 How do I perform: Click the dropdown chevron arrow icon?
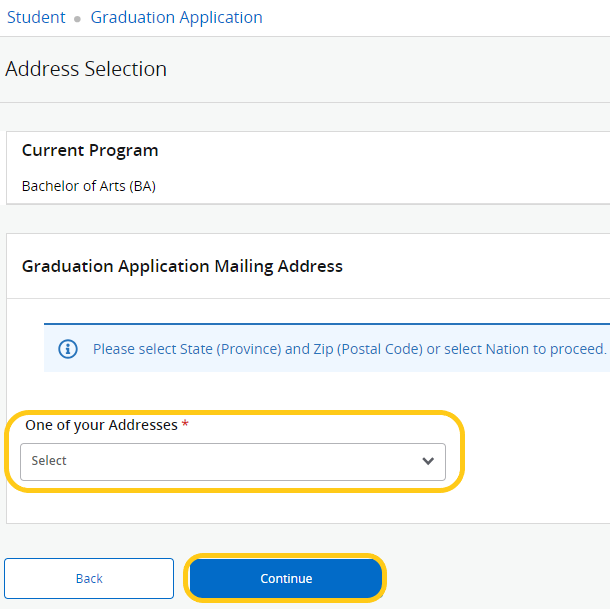(x=428, y=461)
